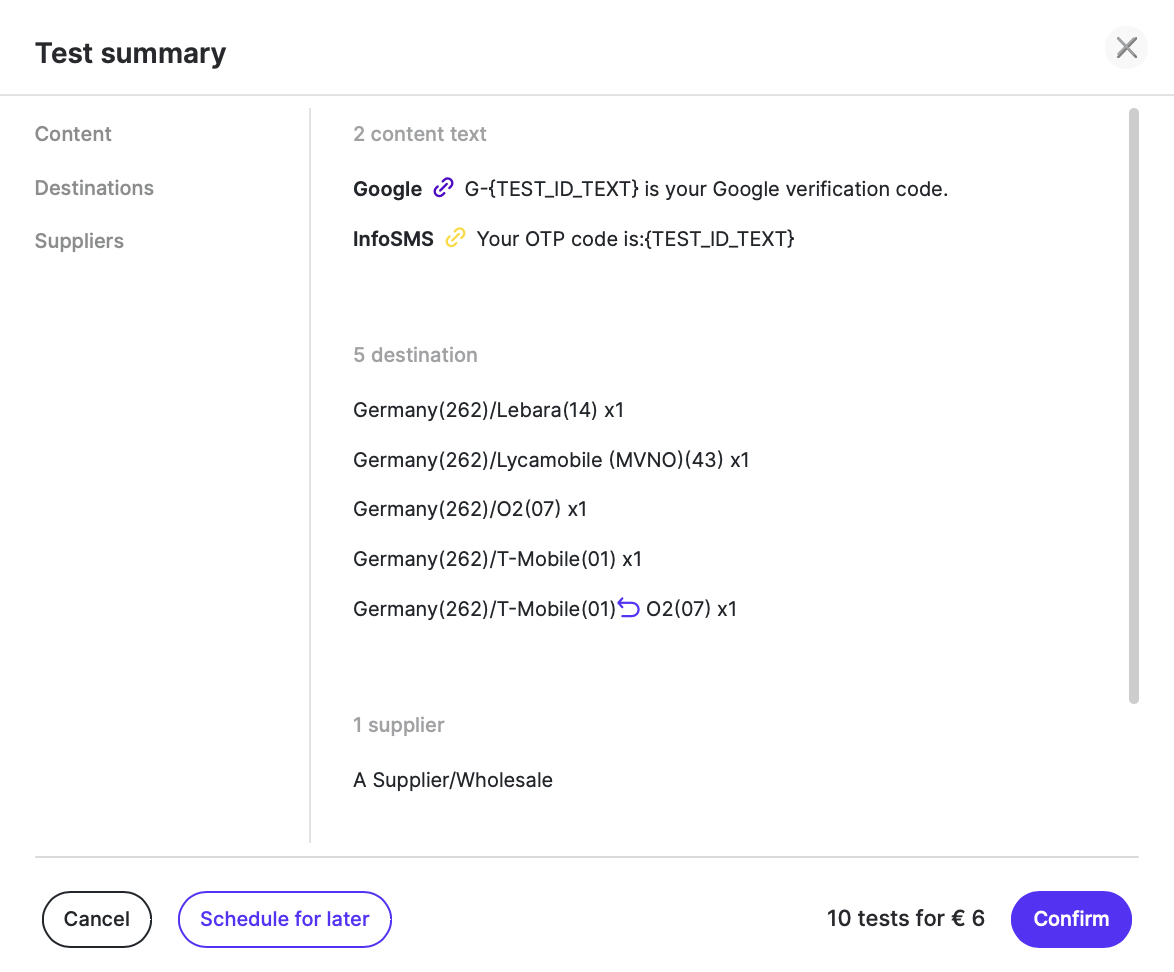Click the 'Your OTP code is' message text
The image size is (1174, 972).
pos(635,239)
